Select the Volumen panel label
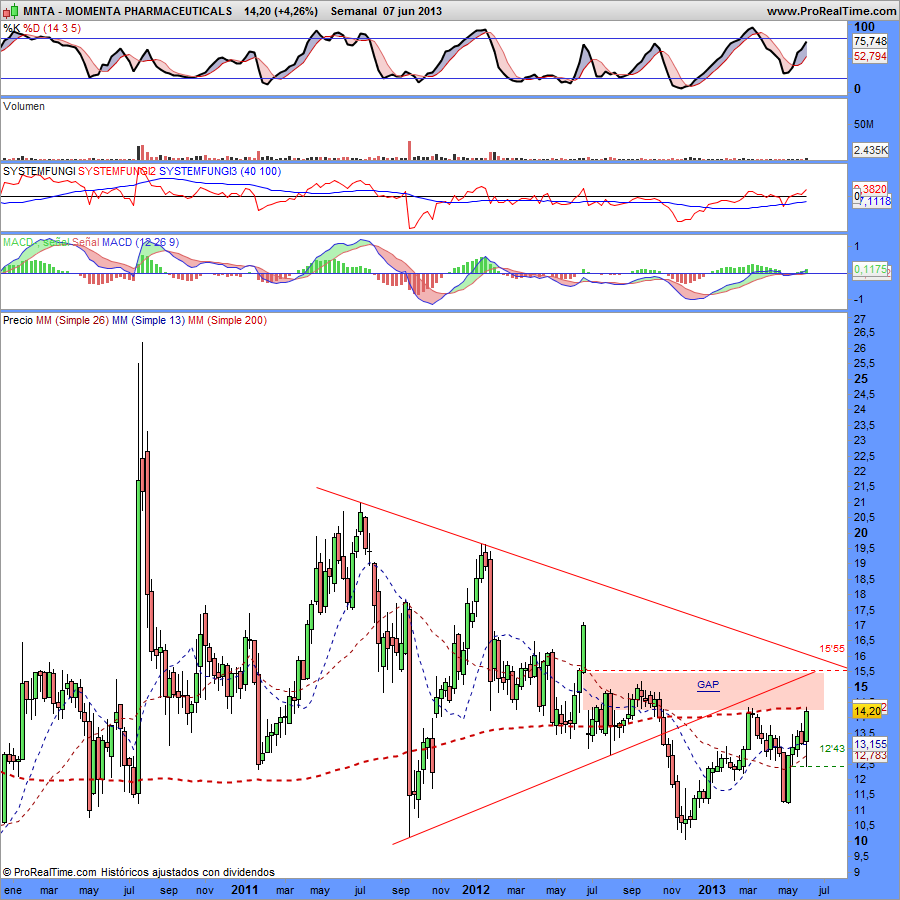This screenshot has width=900, height=900. click(x=24, y=106)
